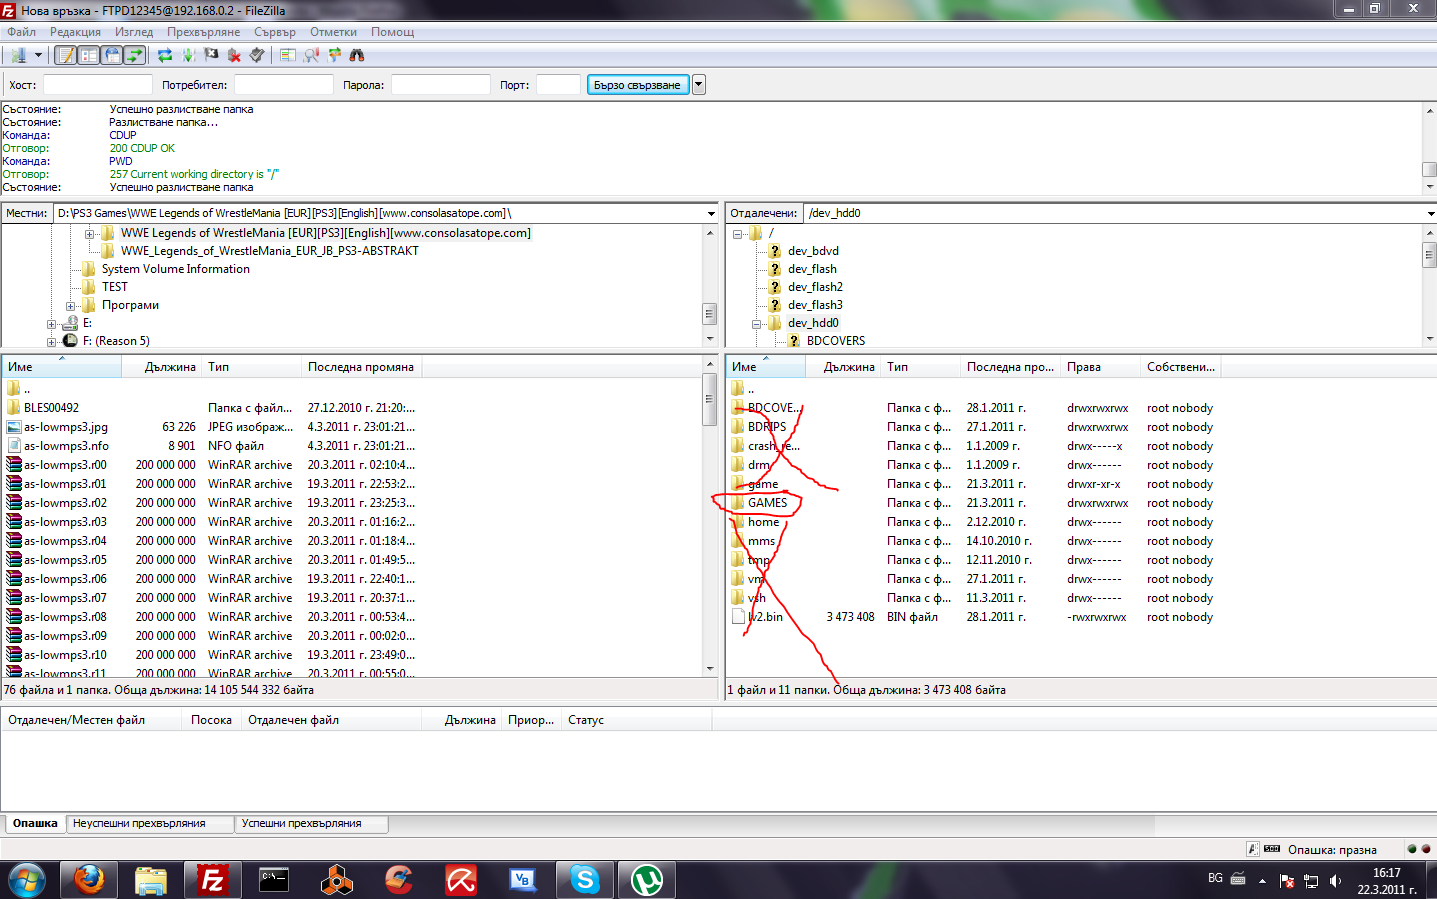Viewport: 1437px width, 899px height.
Task: Collapse the remote root / node
Action: [737, 234]
